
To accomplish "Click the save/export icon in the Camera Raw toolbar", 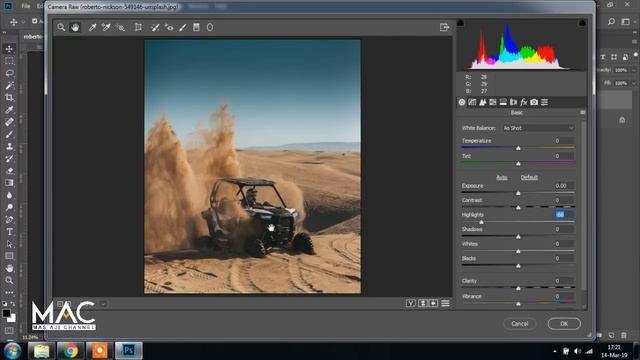I will coord(444,27).
